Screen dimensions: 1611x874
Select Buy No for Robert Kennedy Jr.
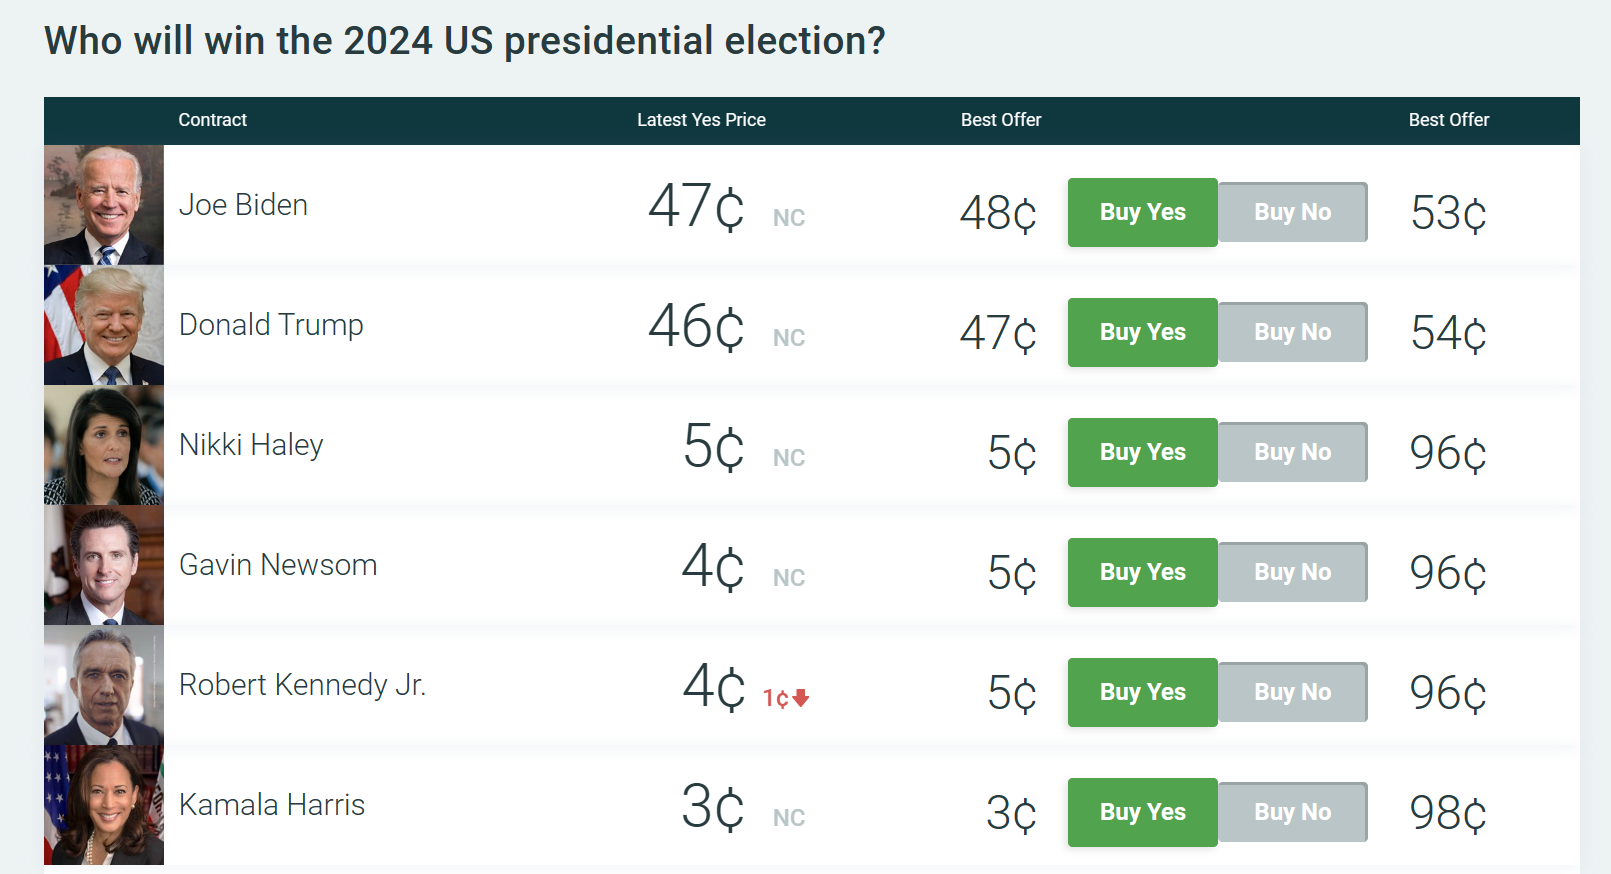(1292, 692)
